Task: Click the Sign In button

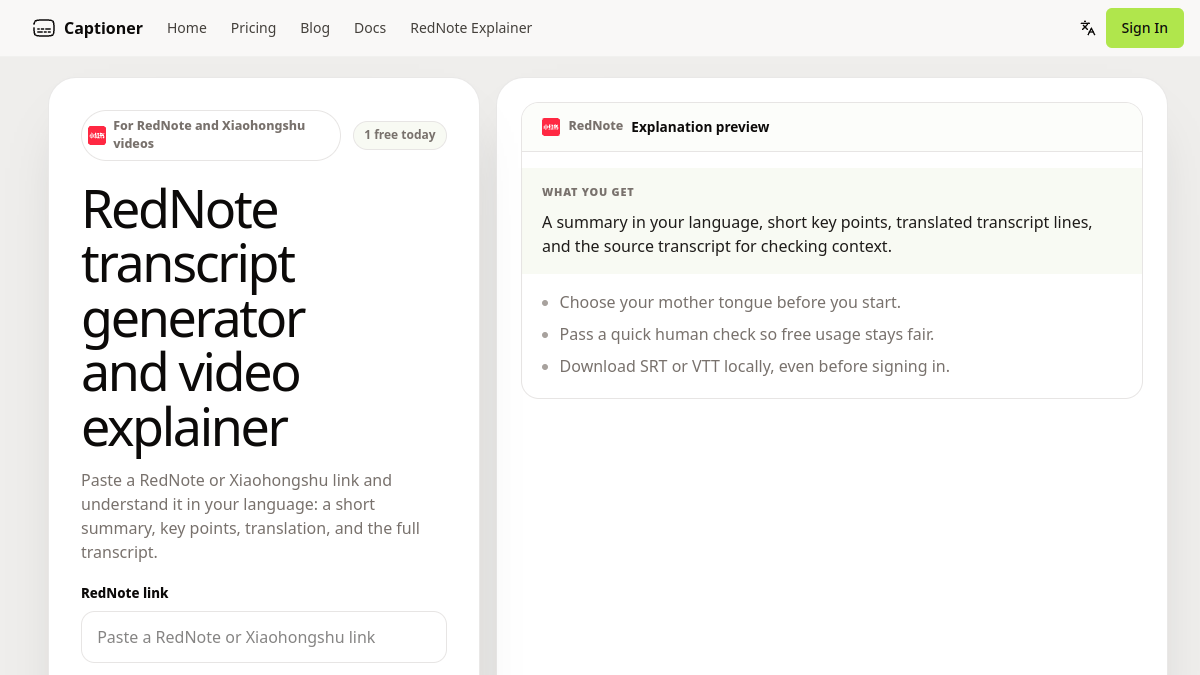Action: (x=1145, y=28)
